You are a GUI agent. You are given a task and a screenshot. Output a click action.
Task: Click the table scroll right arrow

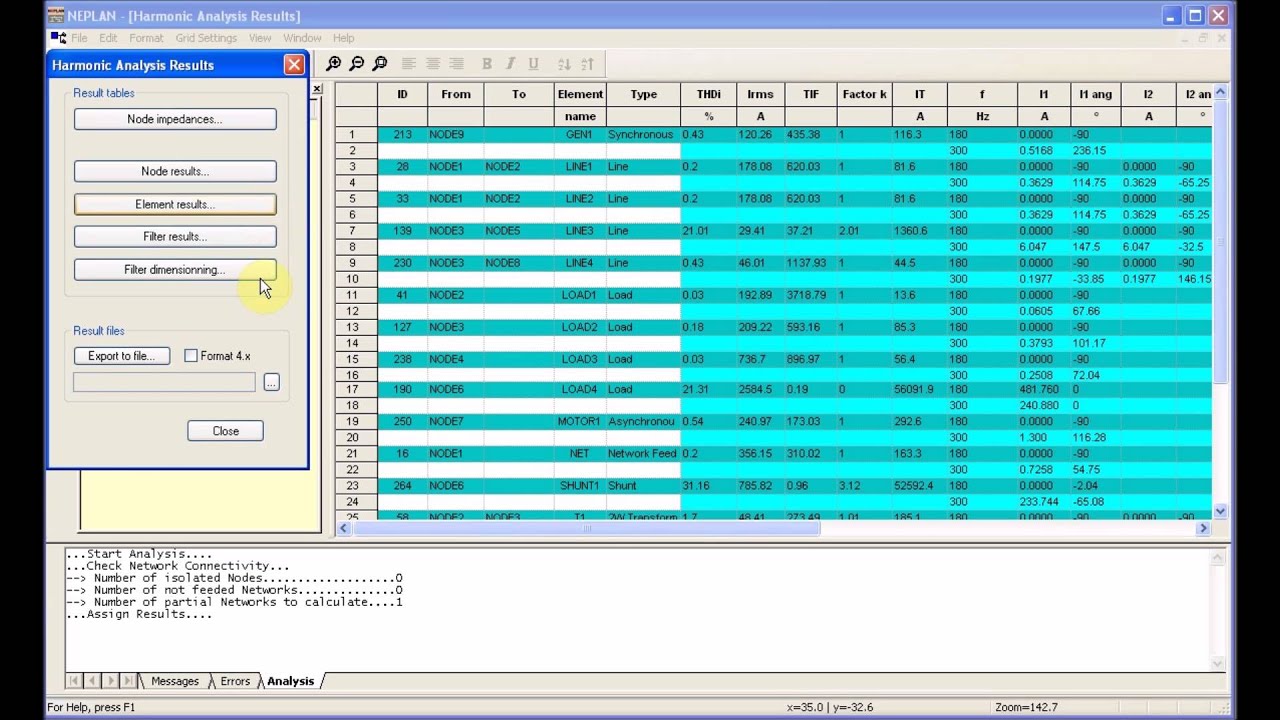[x=1203, y=528]
